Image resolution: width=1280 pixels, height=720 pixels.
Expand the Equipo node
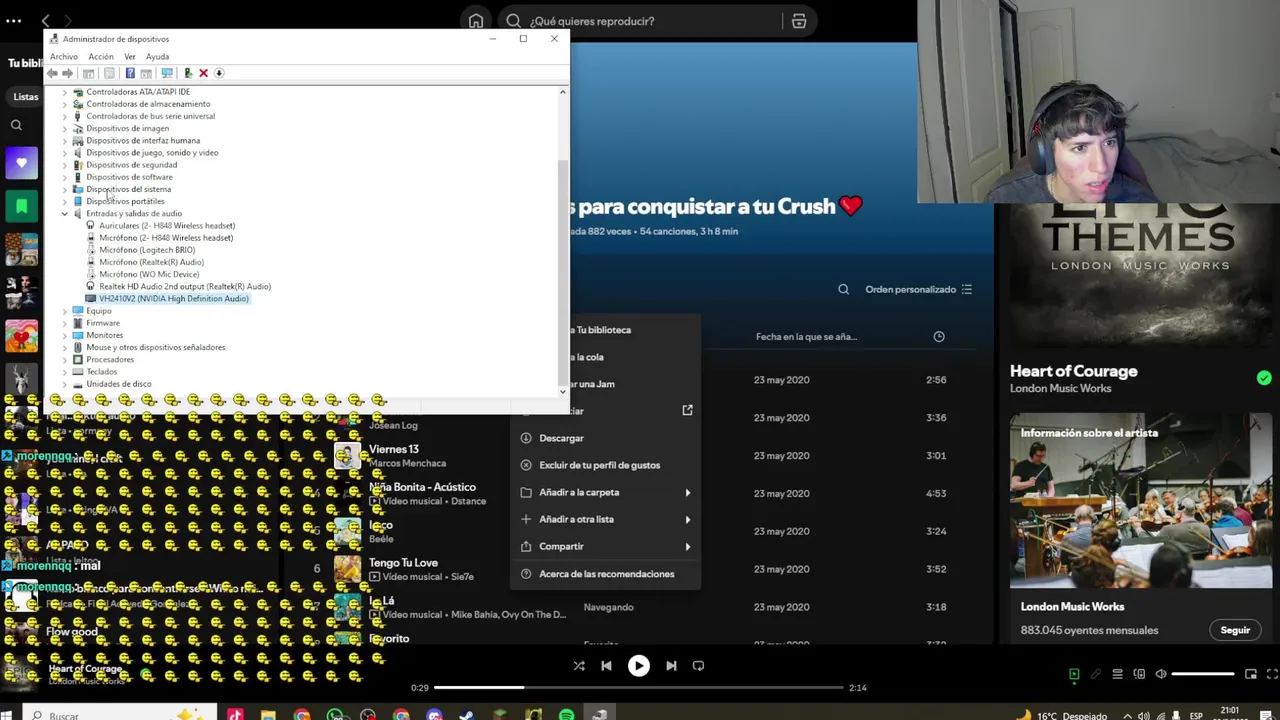click(65, 311)
